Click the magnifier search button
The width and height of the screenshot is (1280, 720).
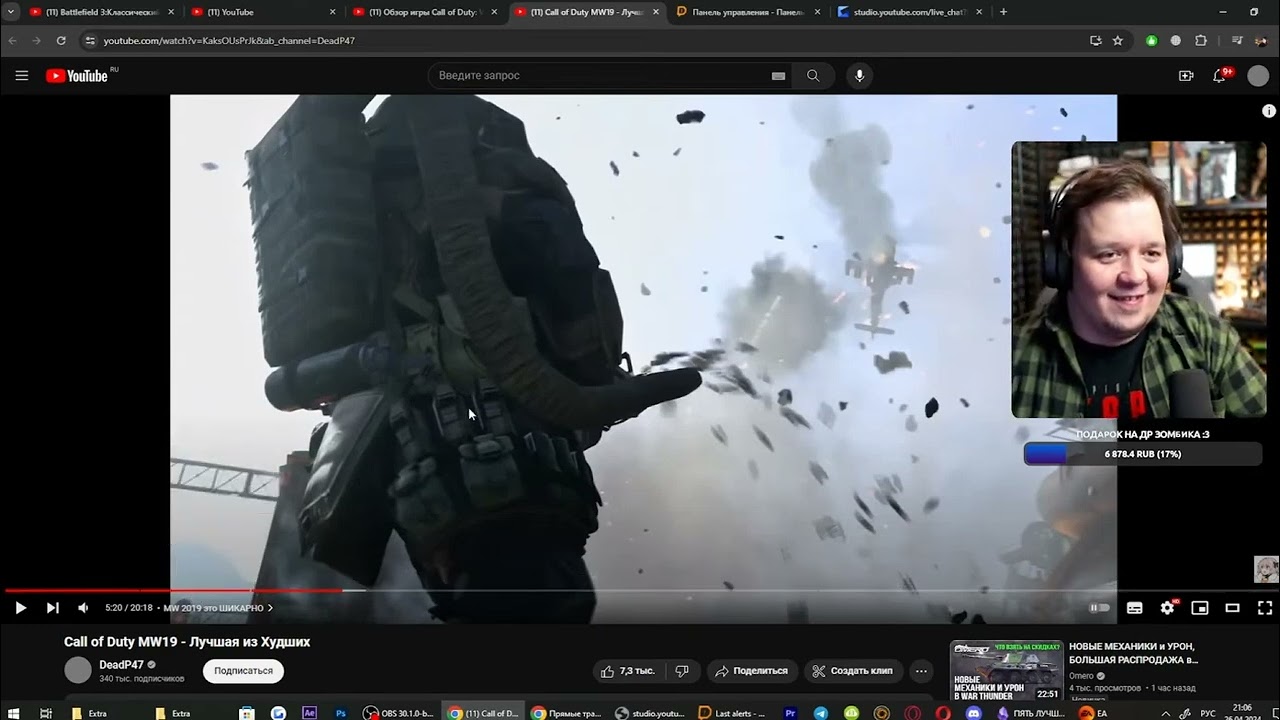tap(813, 76)
